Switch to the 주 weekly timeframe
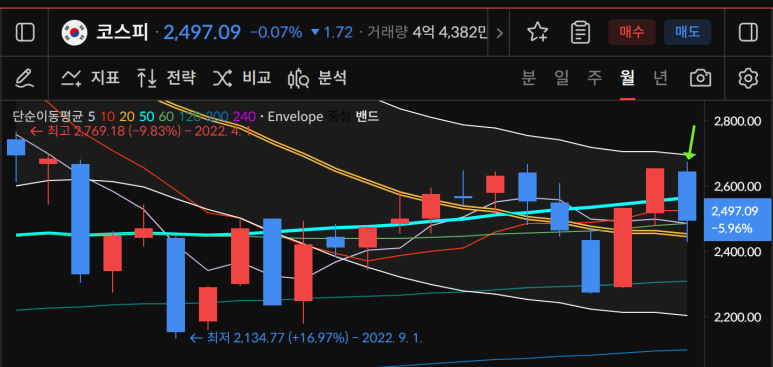Screen dimensions: 773x367 (x=595, y=78)
